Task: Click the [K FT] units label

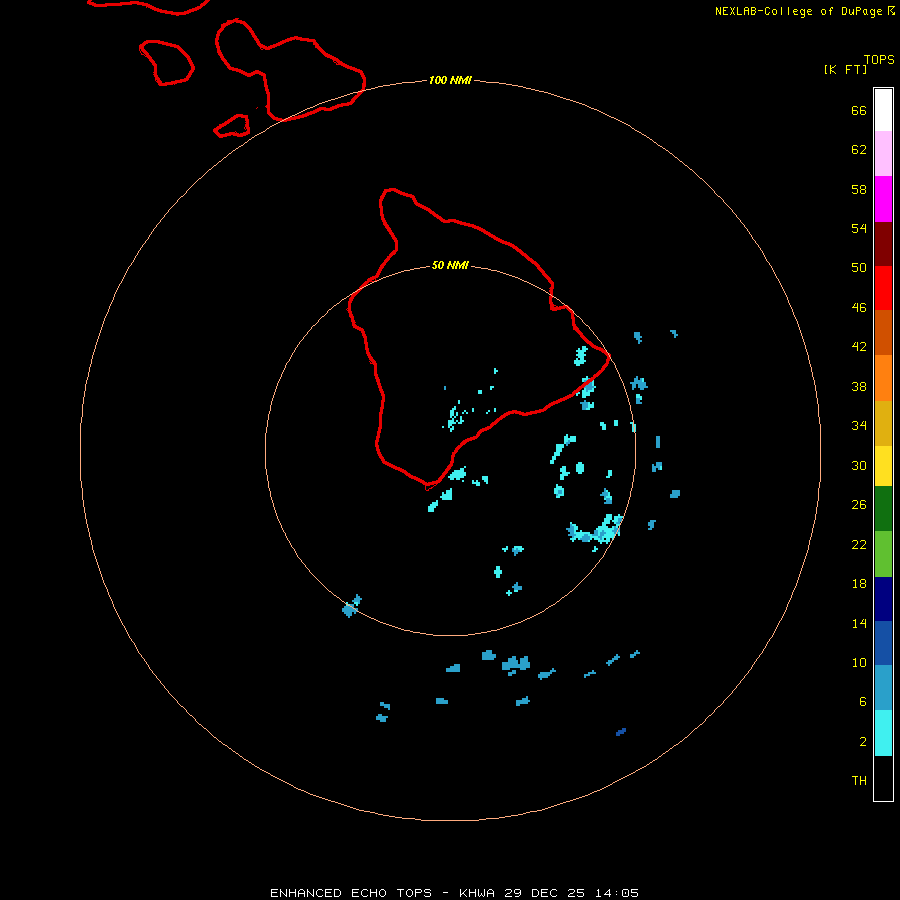Action: 845,69
